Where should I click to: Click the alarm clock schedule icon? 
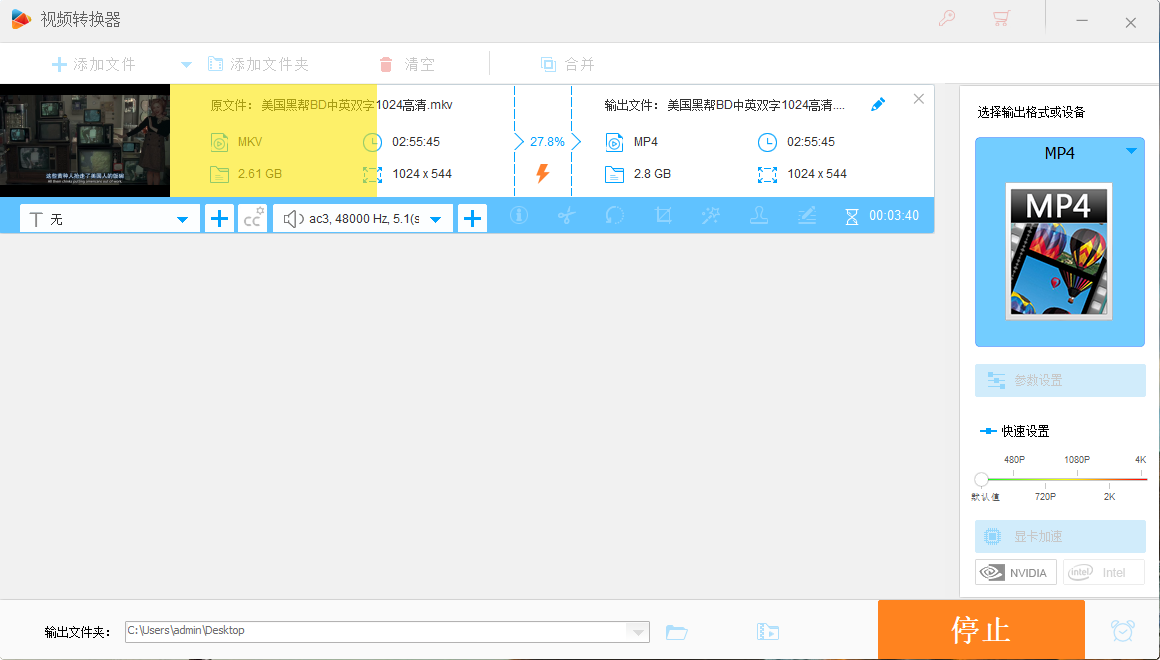point(1122,630)
